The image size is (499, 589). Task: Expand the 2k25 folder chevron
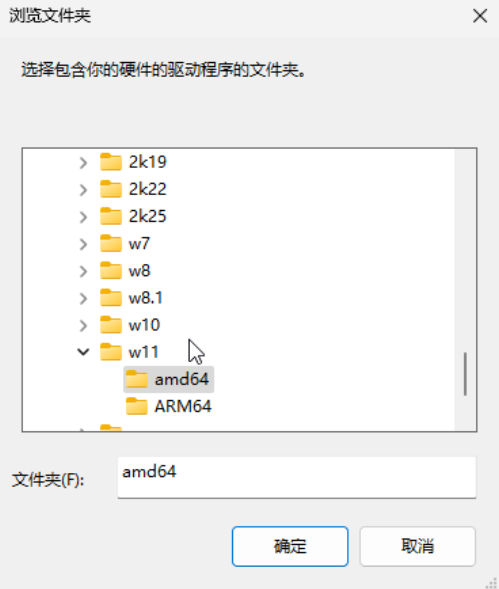pos(83,217)
